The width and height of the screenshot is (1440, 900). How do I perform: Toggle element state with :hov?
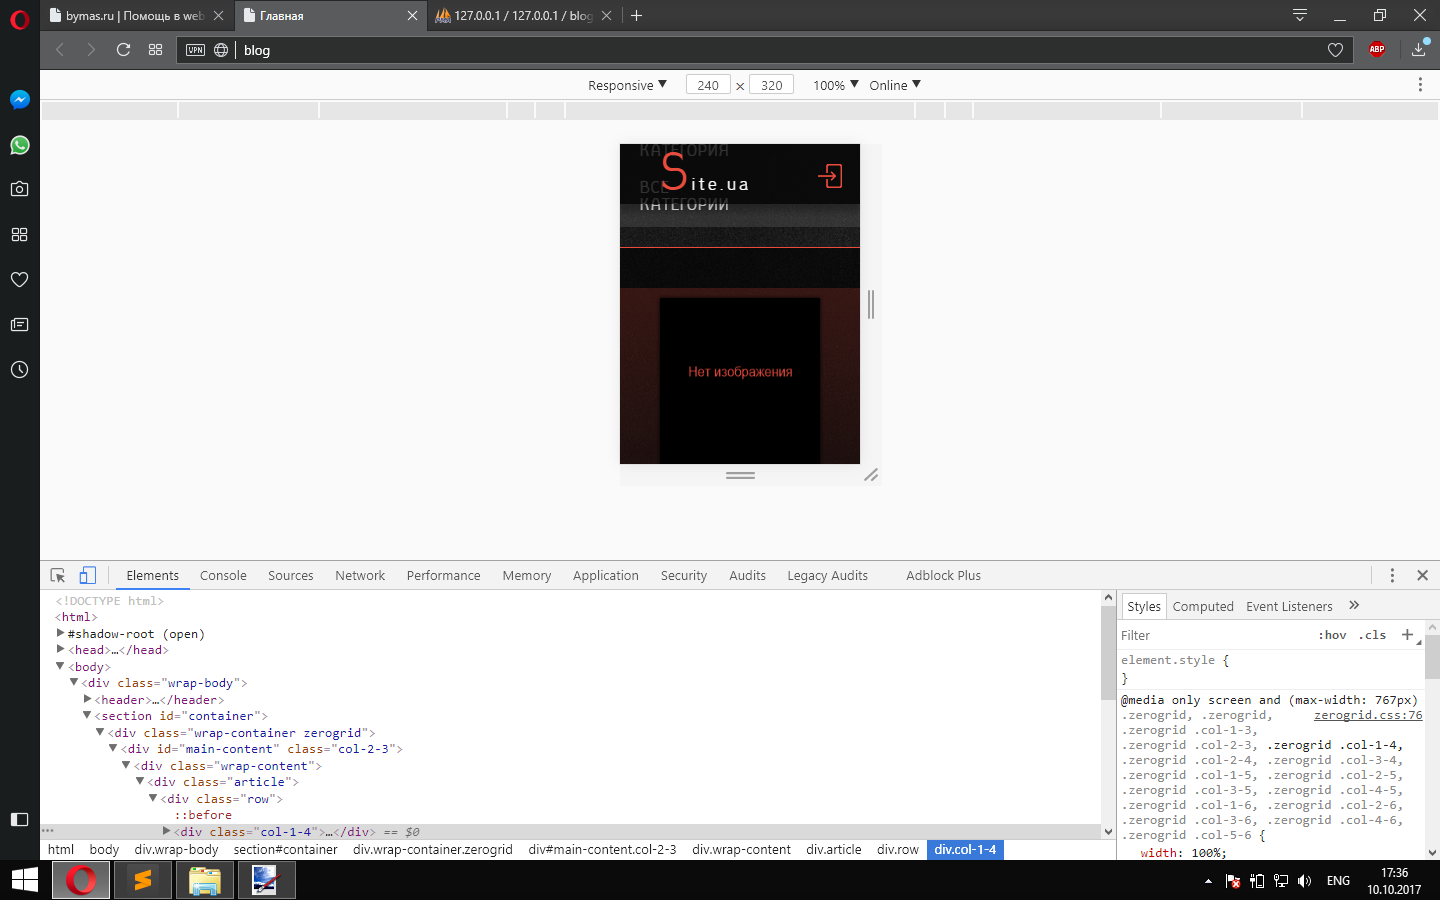point(1332,635)
